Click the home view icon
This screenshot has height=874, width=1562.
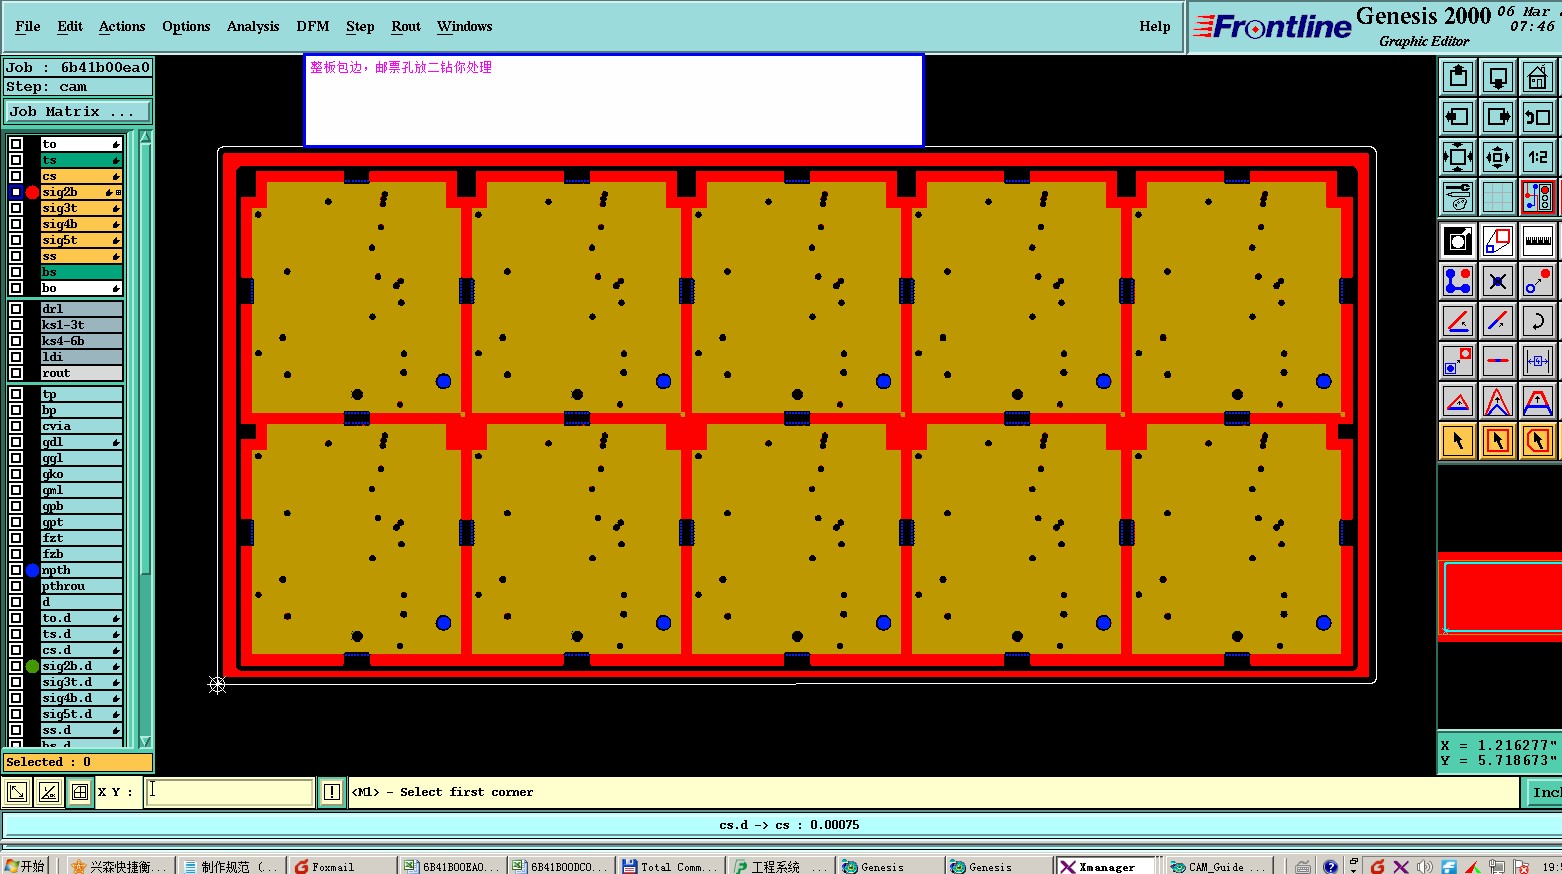click(x=1537, y=77)
